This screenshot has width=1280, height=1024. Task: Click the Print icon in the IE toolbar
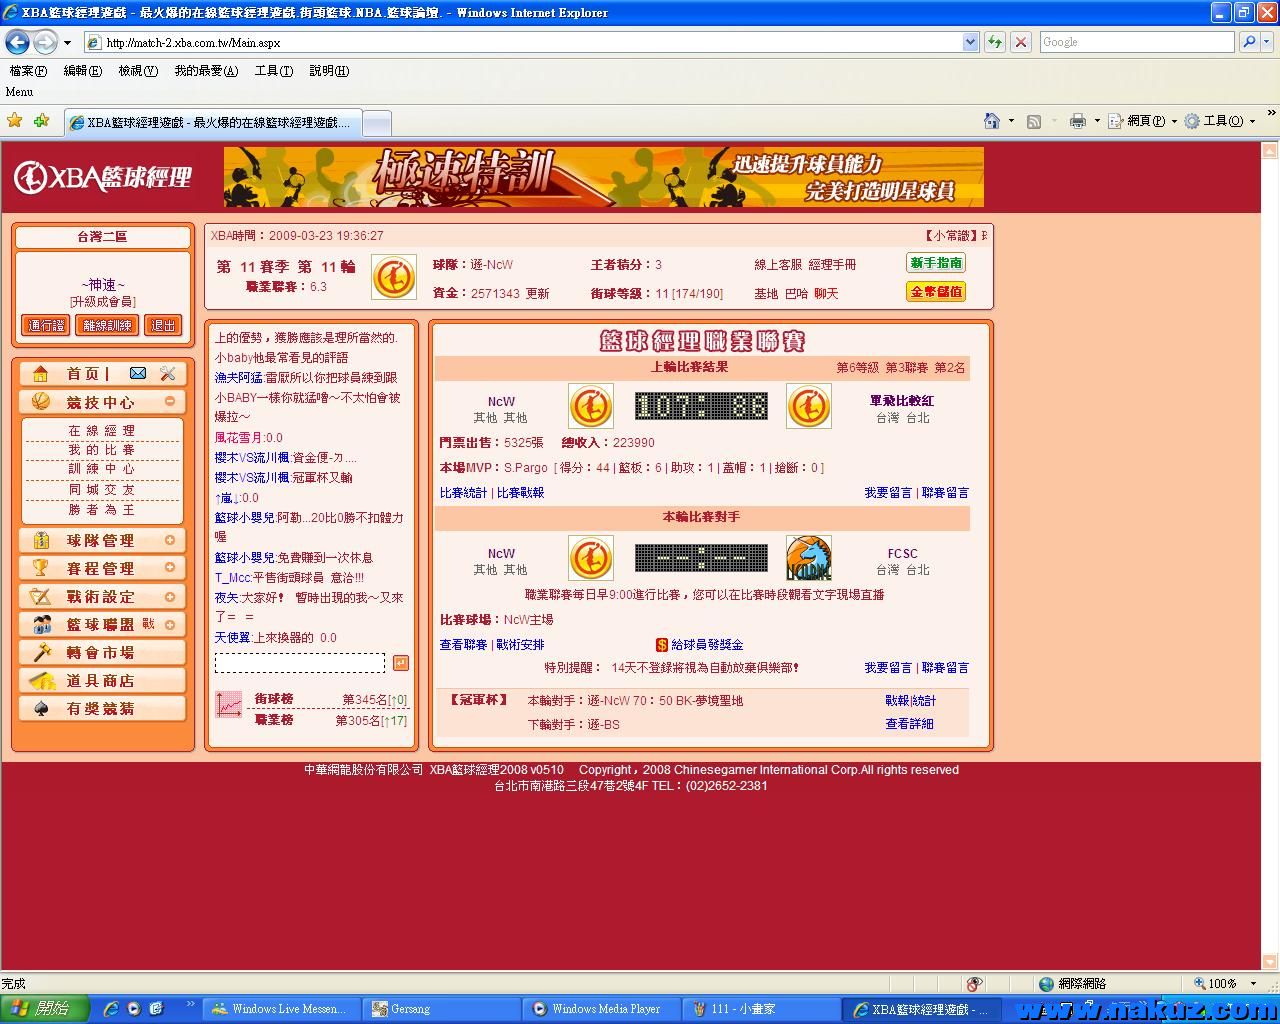tap(1077, 121)
